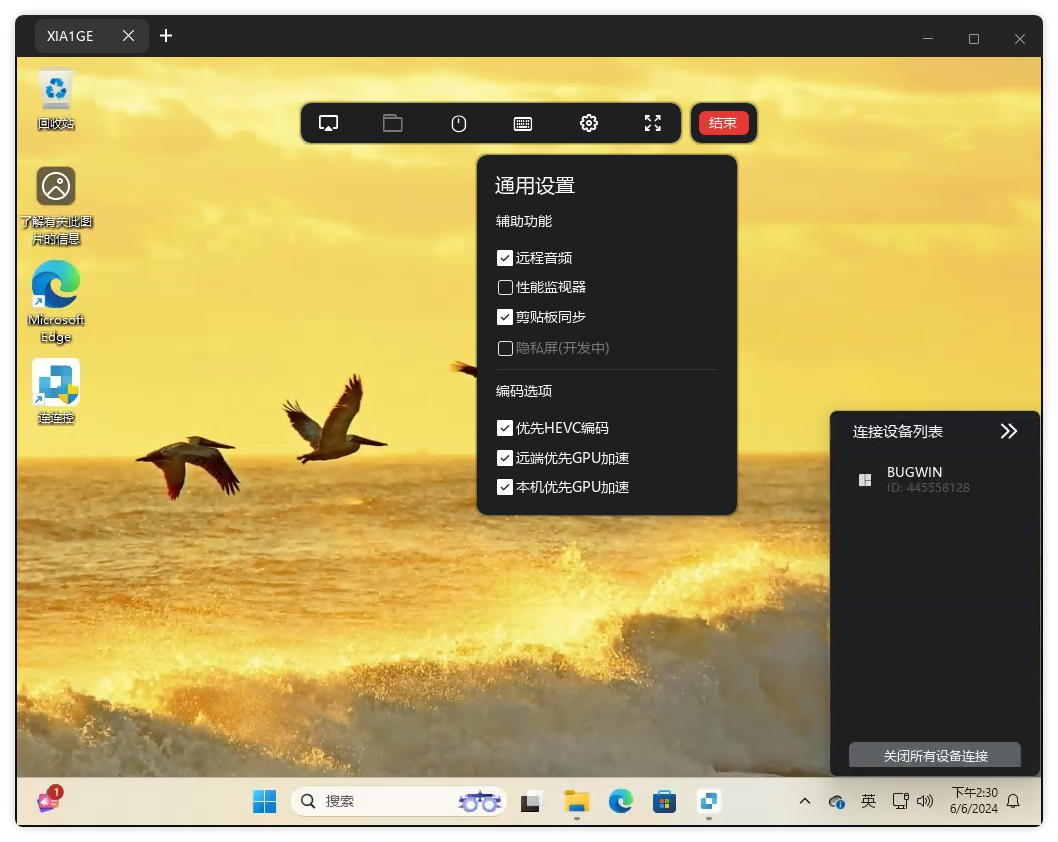Click the red 结束 end session button

[723, 123]
